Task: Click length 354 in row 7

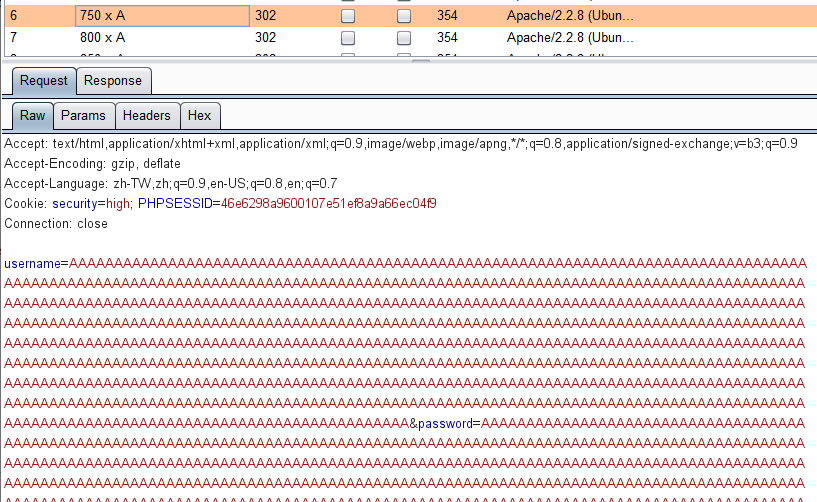Action: 447,38
